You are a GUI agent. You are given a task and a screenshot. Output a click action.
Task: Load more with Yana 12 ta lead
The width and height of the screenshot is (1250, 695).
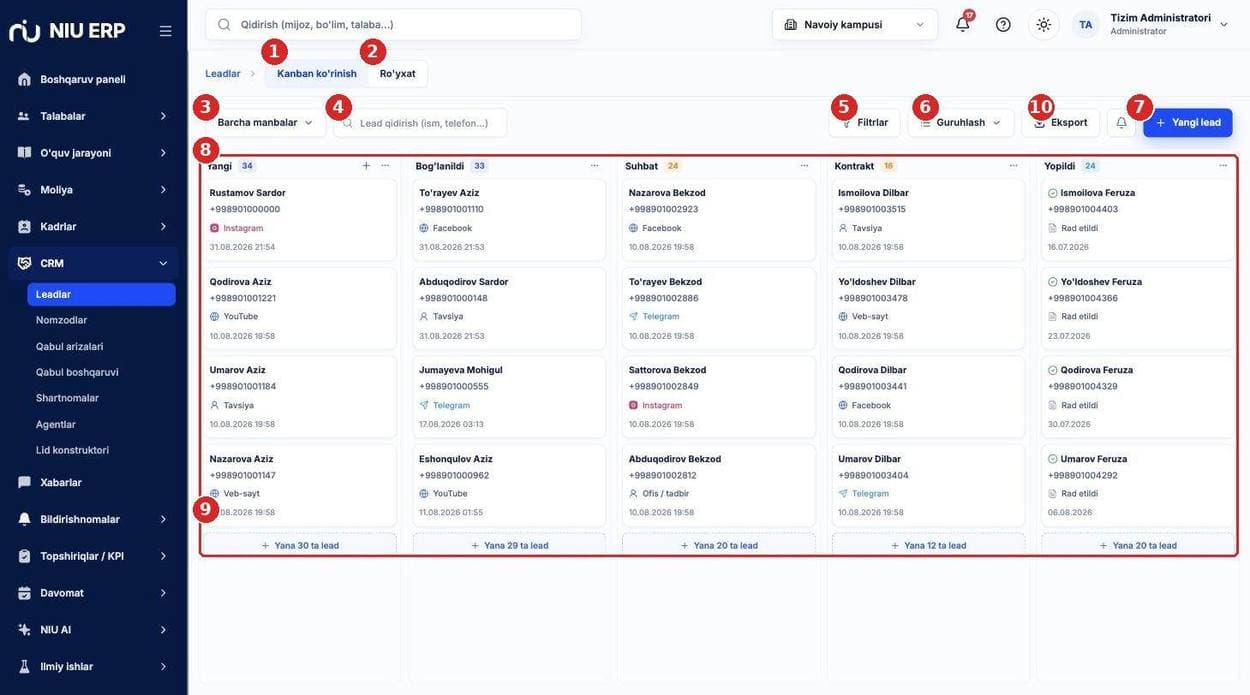tap(928, 545)
